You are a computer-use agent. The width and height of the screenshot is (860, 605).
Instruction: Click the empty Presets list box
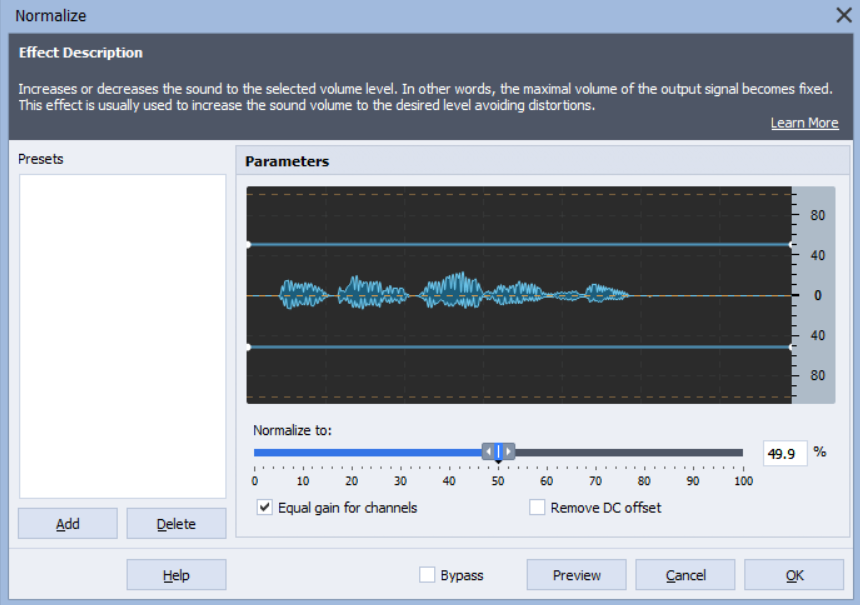[x=122, y=336]
